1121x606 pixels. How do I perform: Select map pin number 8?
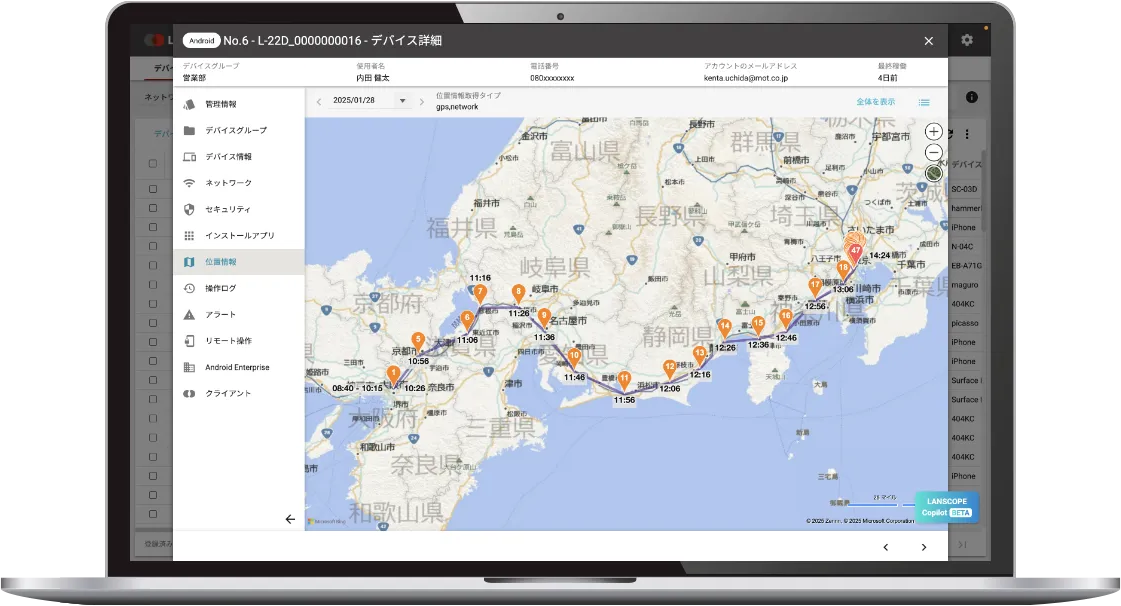tap(518, 294)
